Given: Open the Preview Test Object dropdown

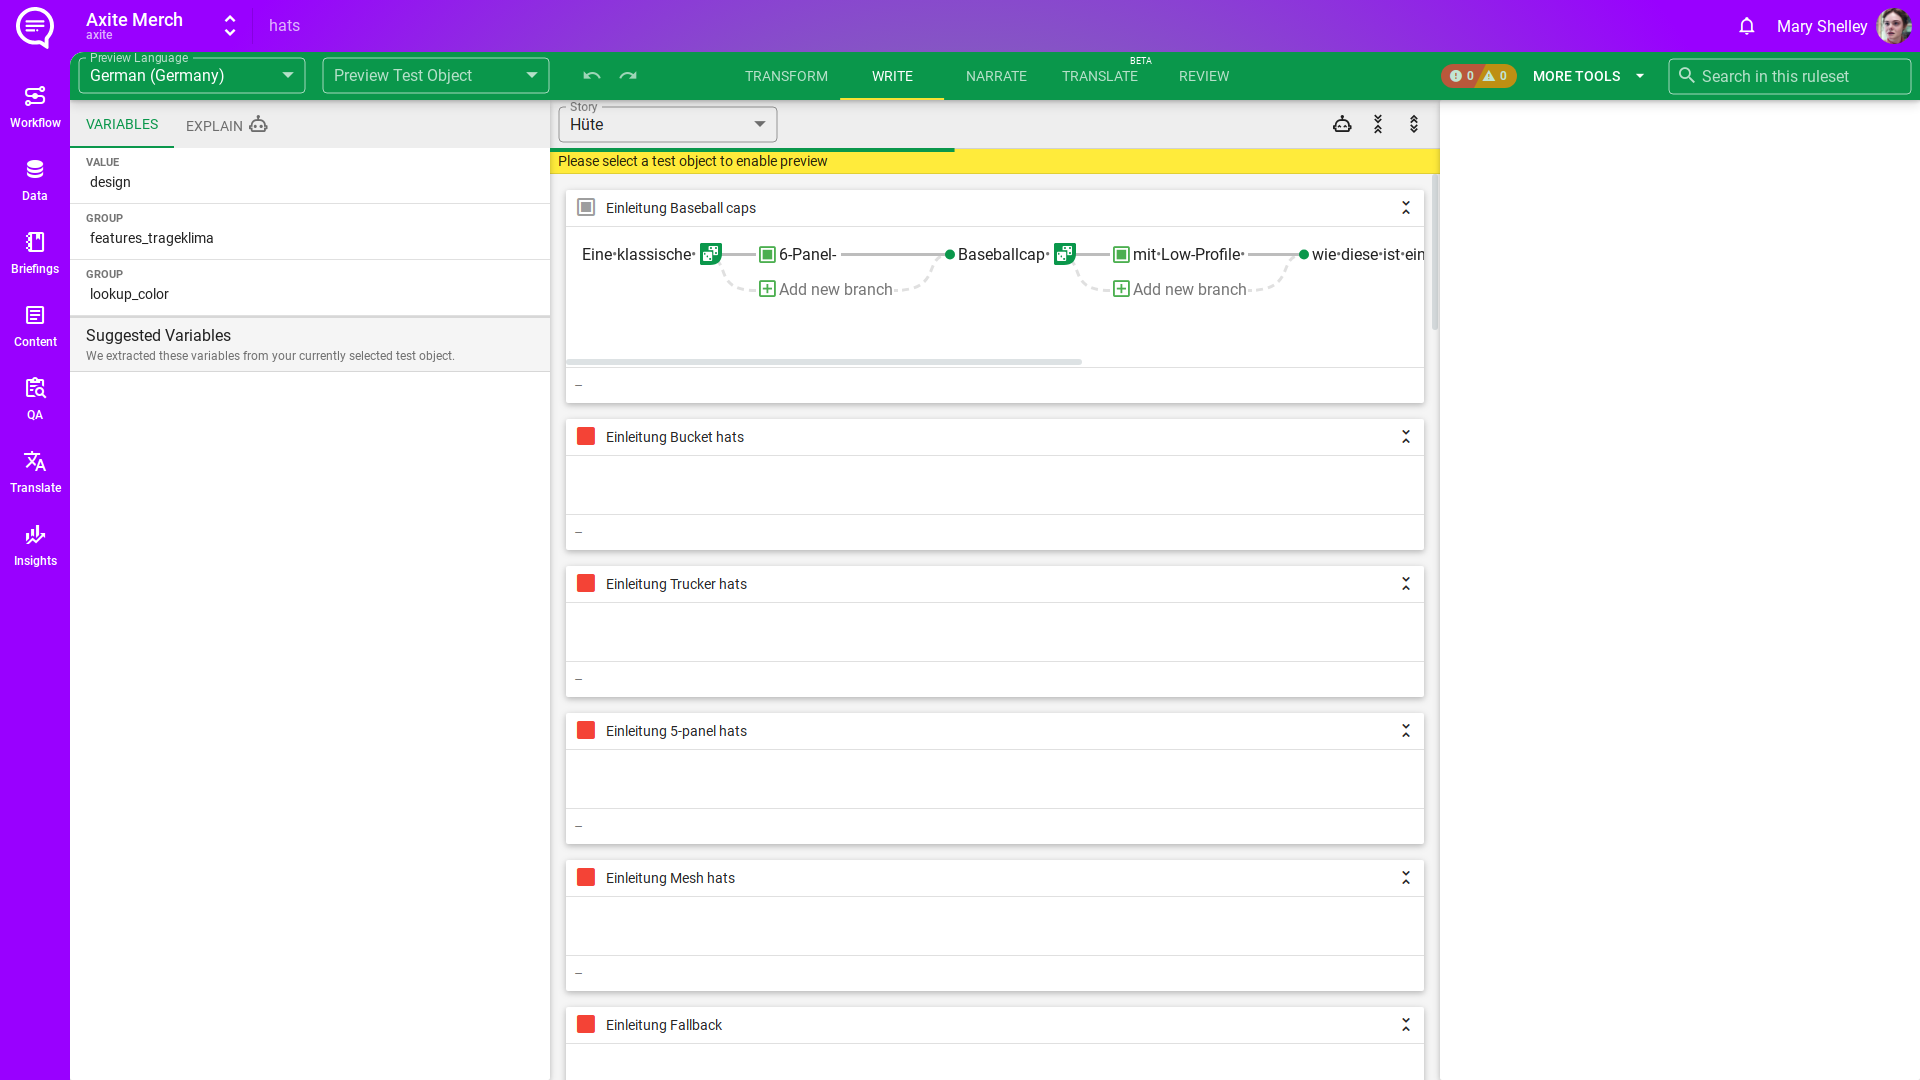Looking at the screenshot, I should click(436, 76).
